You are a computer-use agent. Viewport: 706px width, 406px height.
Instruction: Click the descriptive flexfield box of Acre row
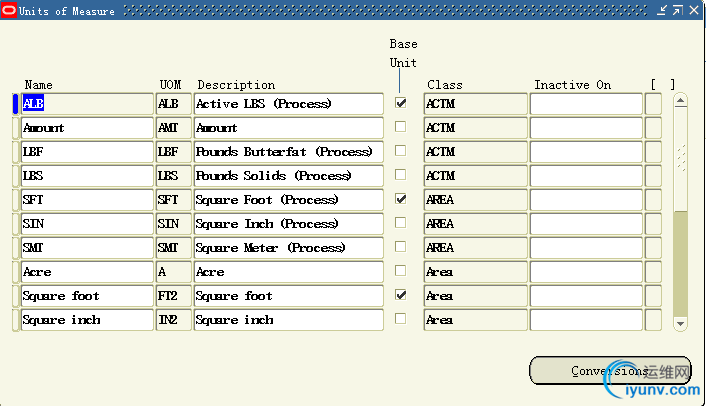pyautogui.click(x=653, y=272)
